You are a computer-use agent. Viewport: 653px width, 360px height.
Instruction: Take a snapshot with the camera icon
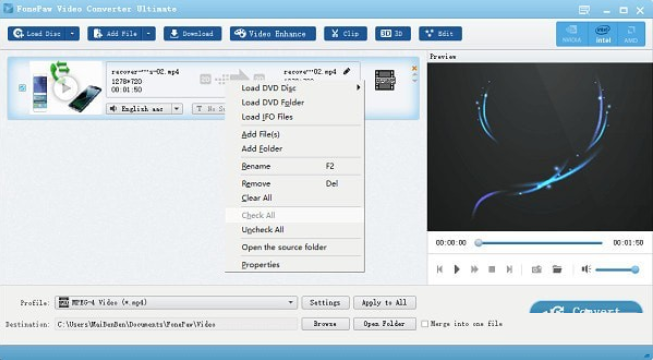pyautogui.click(x=536, y=270)
